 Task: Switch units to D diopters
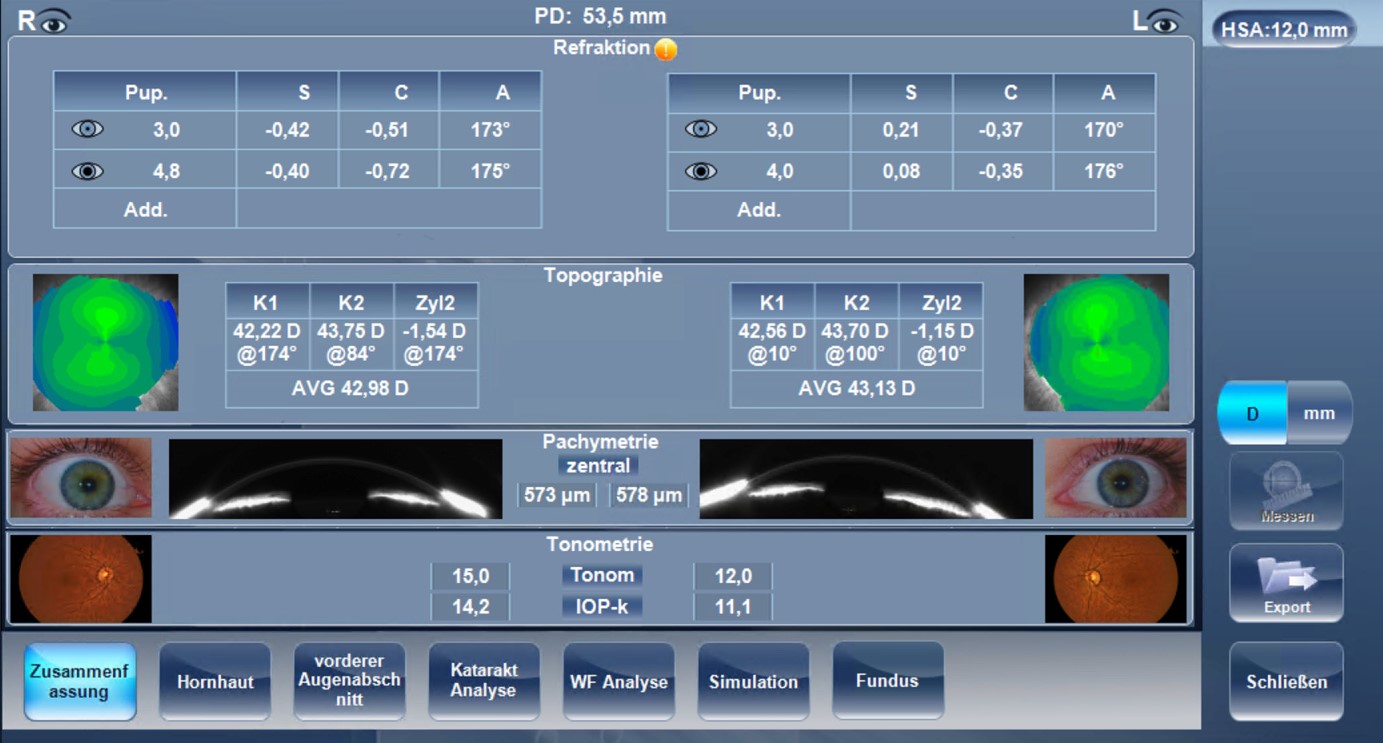[x=1252, y=413]
